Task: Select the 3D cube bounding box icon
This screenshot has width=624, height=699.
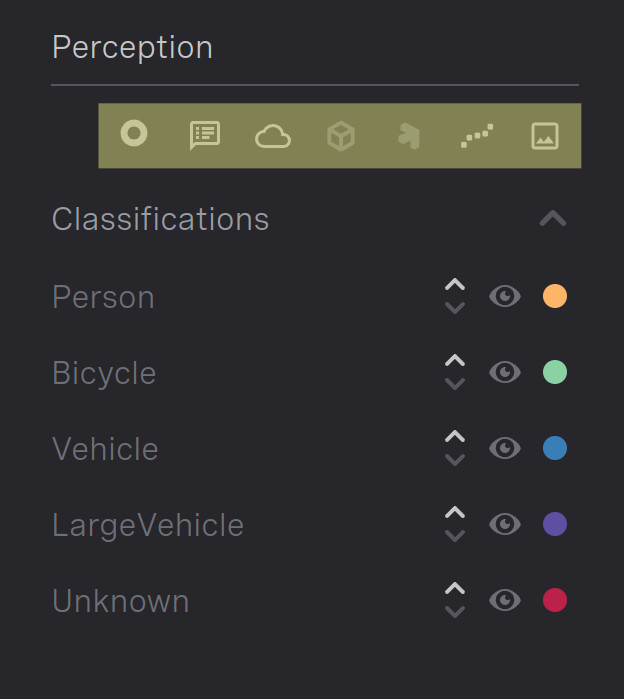Action: coord(341,136)
